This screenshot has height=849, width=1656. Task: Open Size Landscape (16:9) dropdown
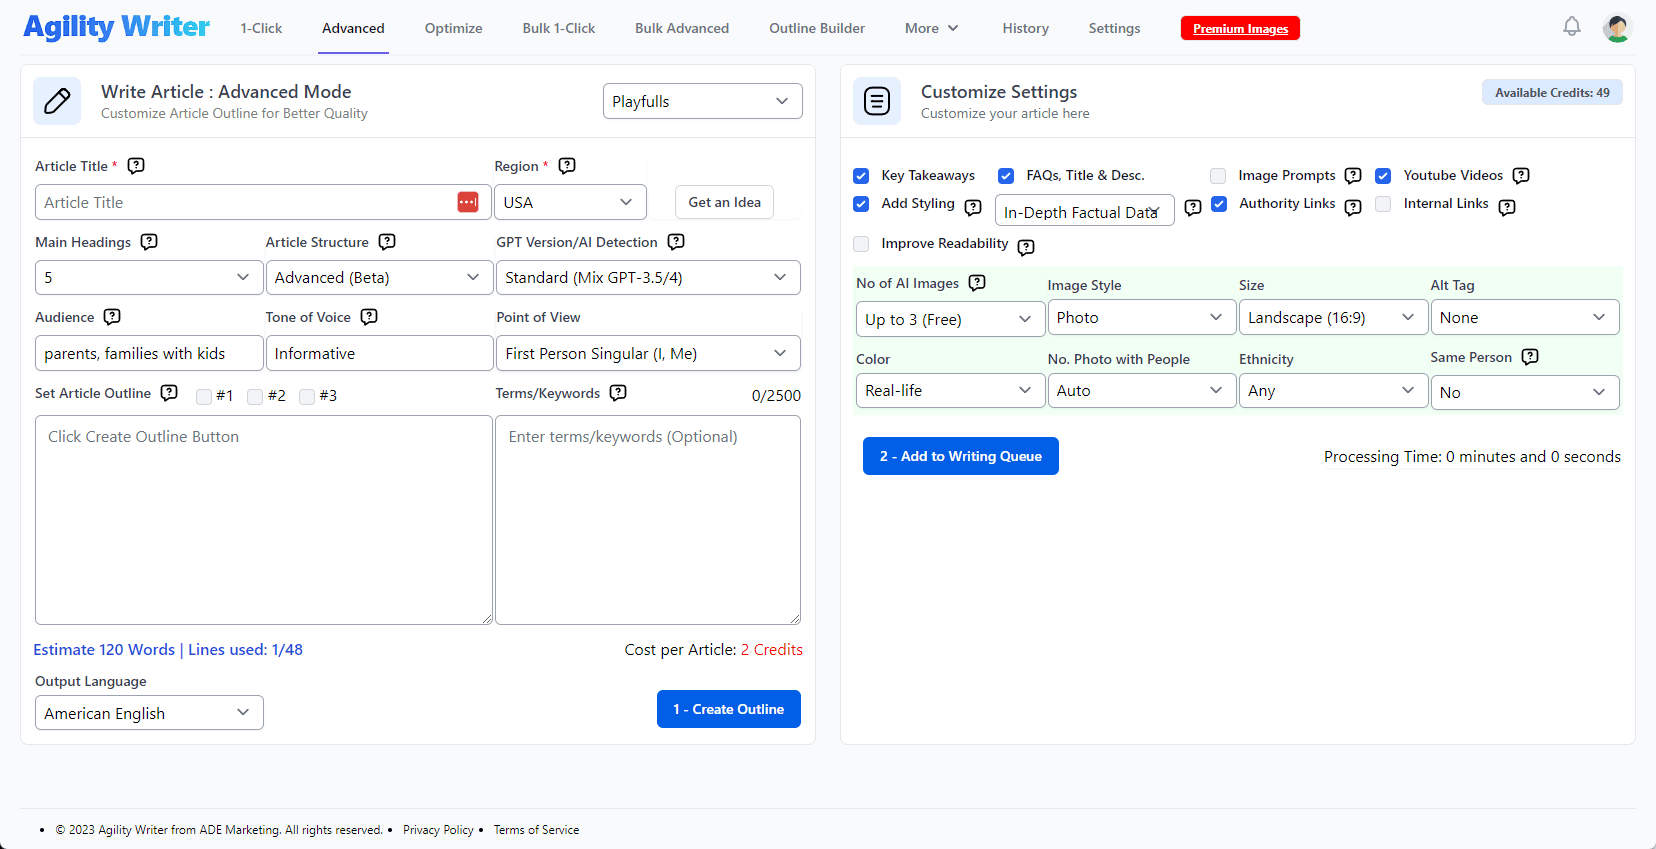pos(1333,317)
